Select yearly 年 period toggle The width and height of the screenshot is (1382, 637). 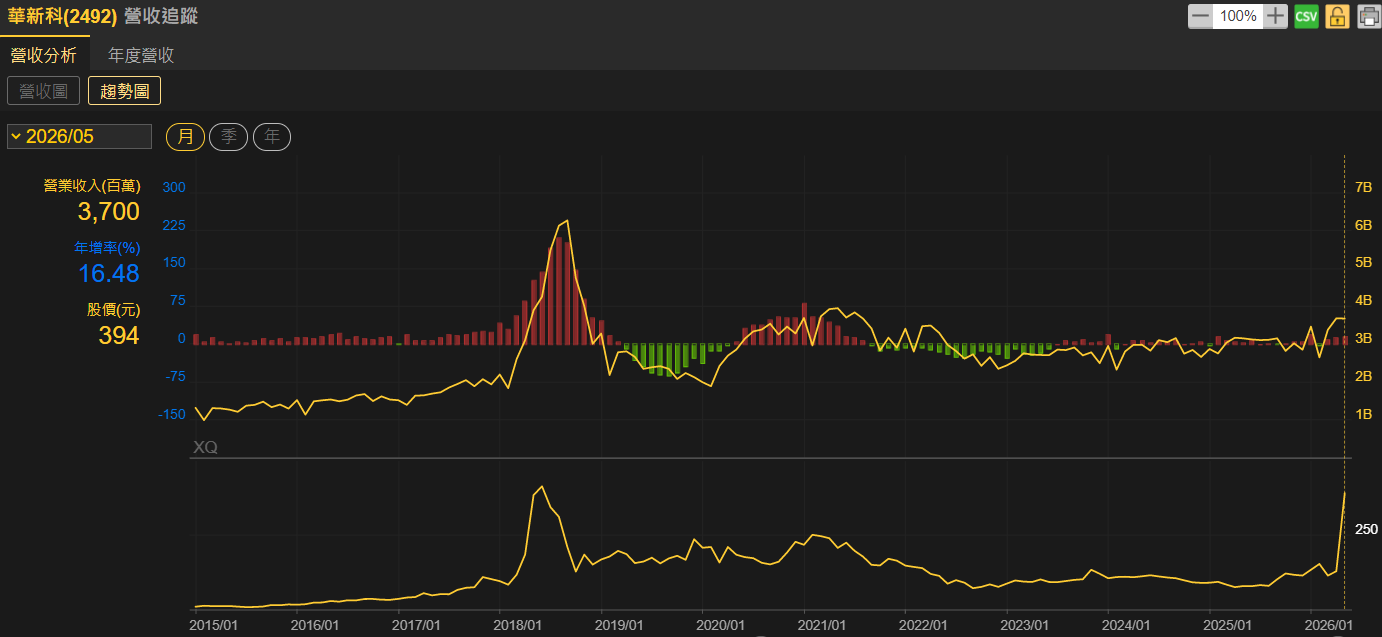[x=272, y=137]
